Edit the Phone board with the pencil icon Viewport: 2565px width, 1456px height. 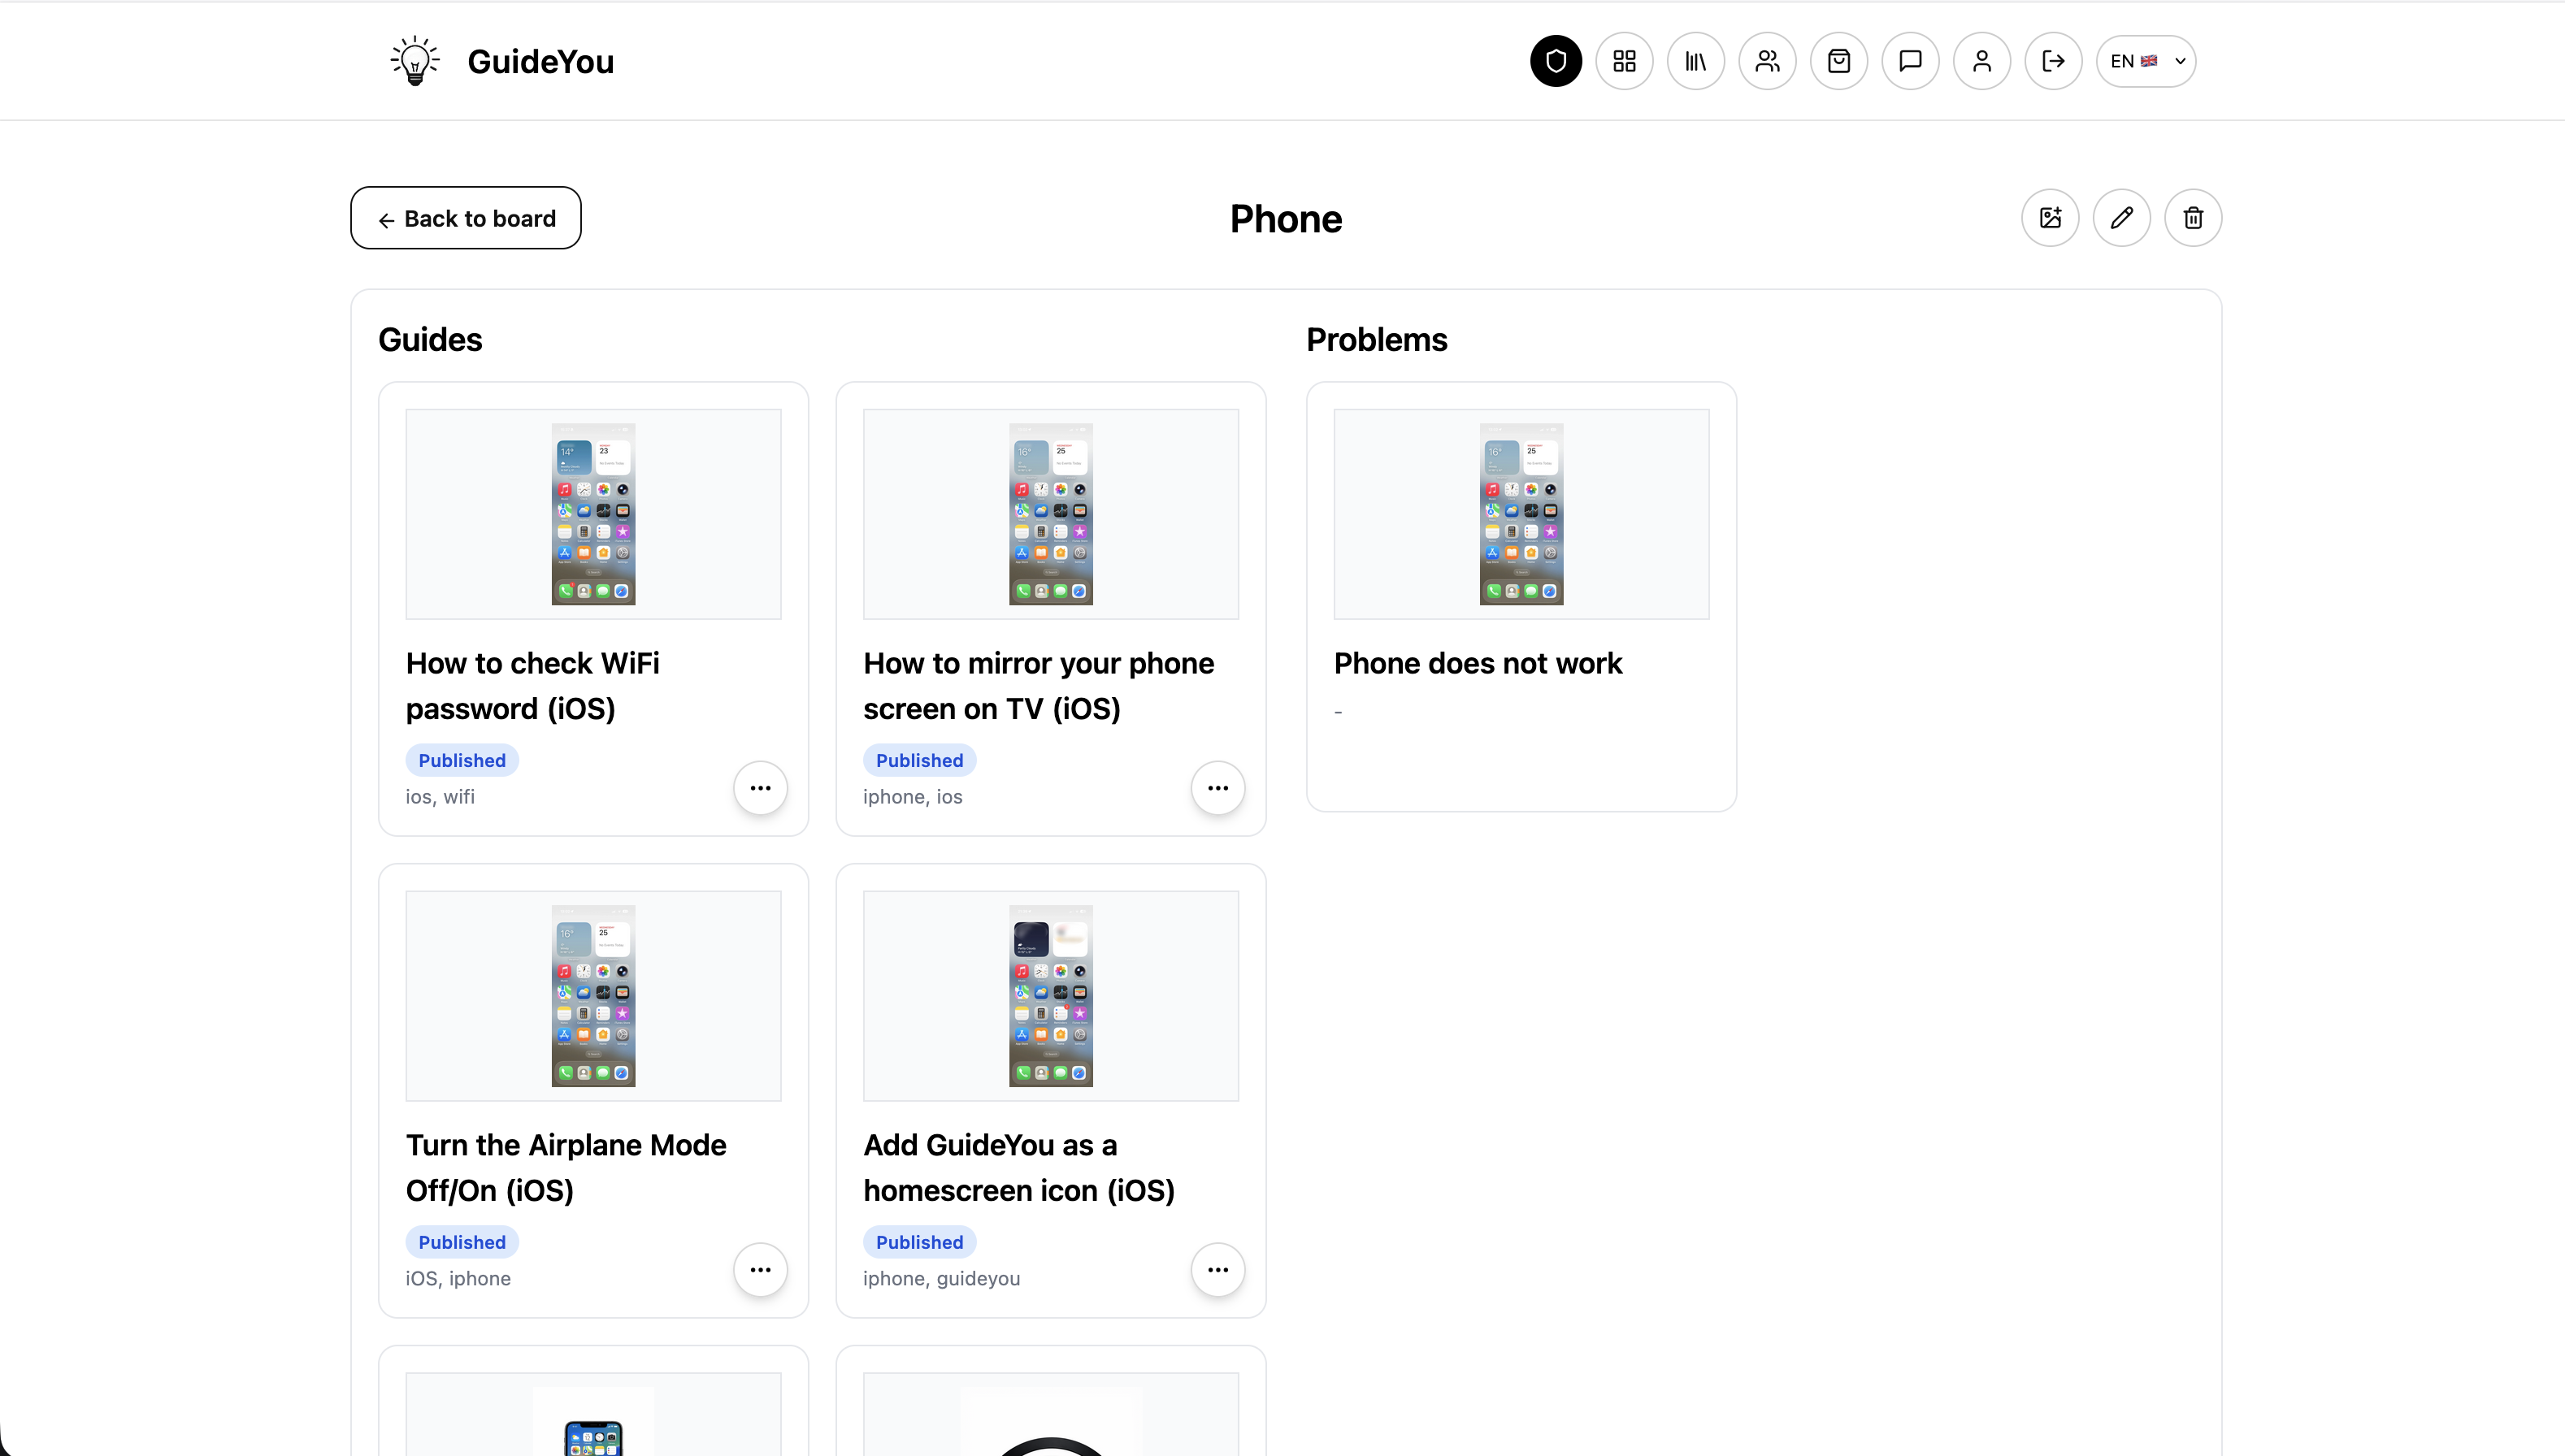pyautogui.click(x=2122, y=217)
